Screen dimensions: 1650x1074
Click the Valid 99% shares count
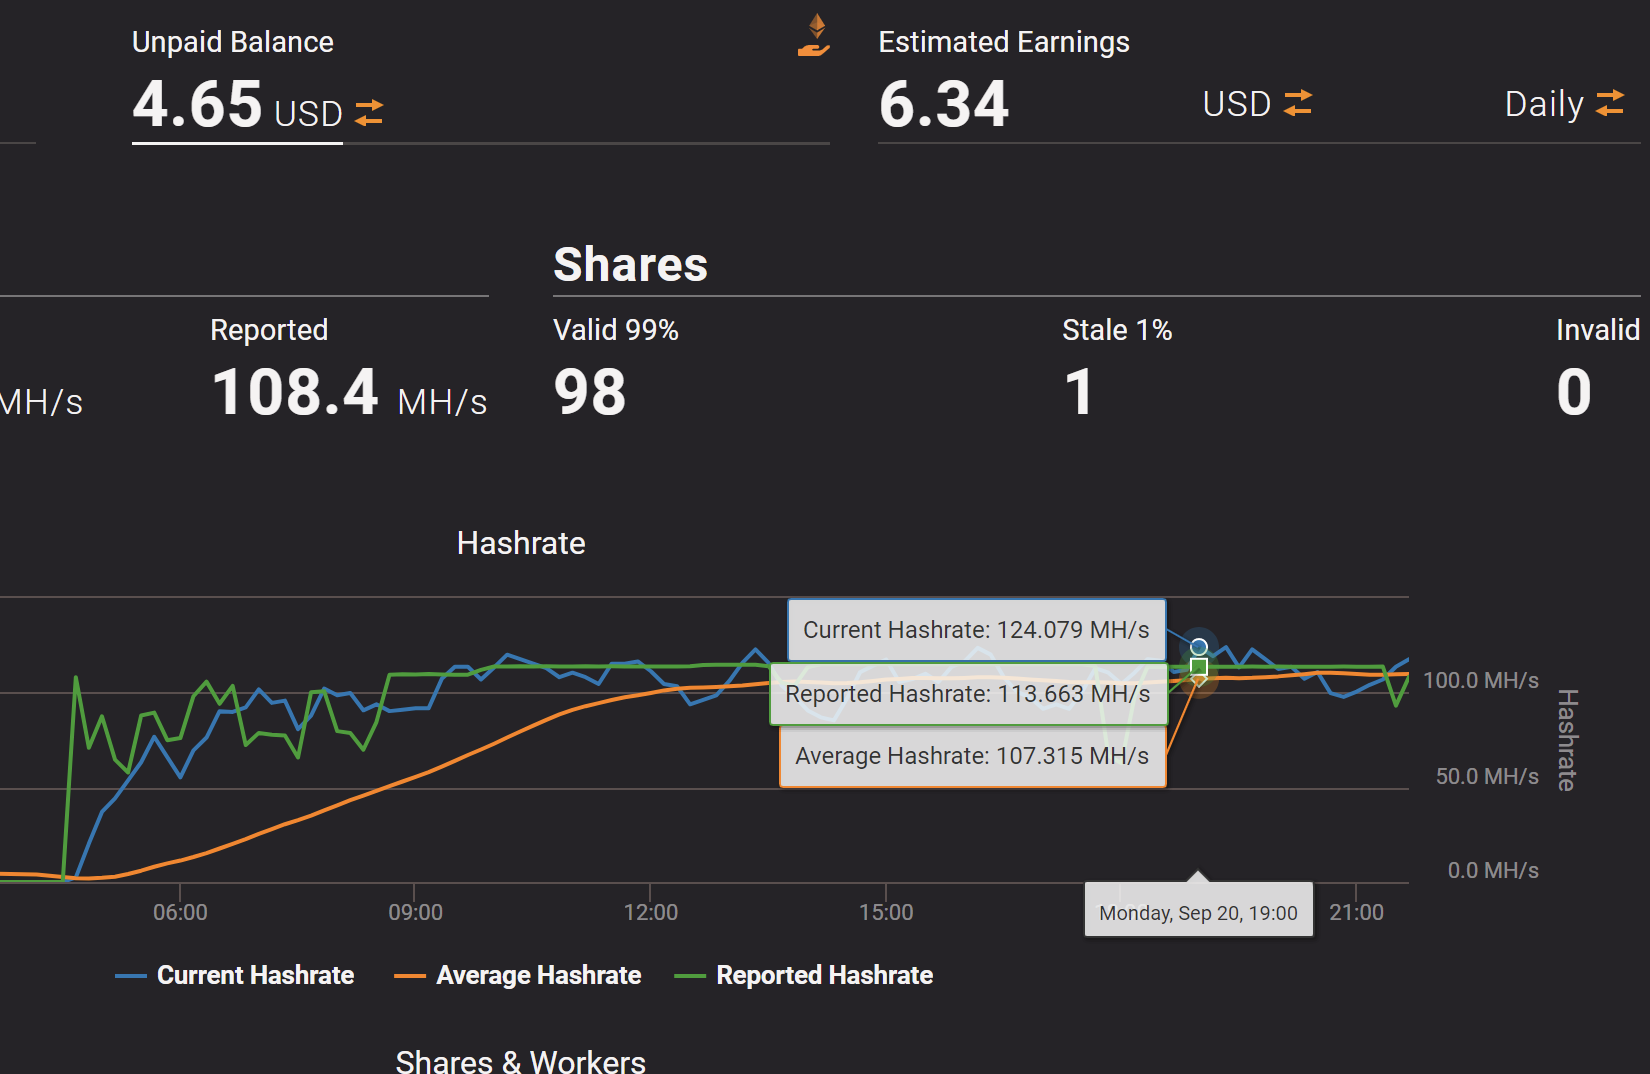tap(590, 391)
